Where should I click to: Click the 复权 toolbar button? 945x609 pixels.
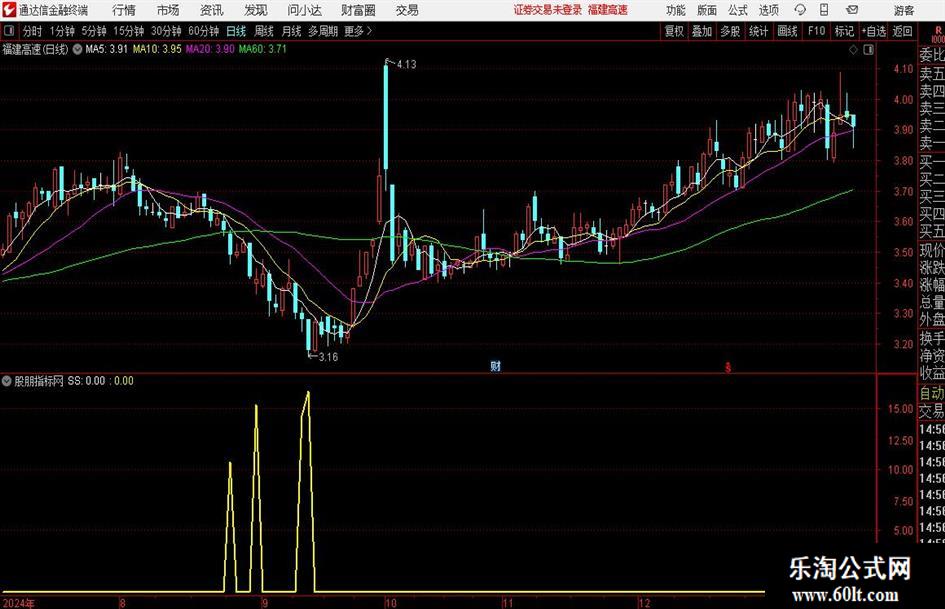[x=674, y=31]
